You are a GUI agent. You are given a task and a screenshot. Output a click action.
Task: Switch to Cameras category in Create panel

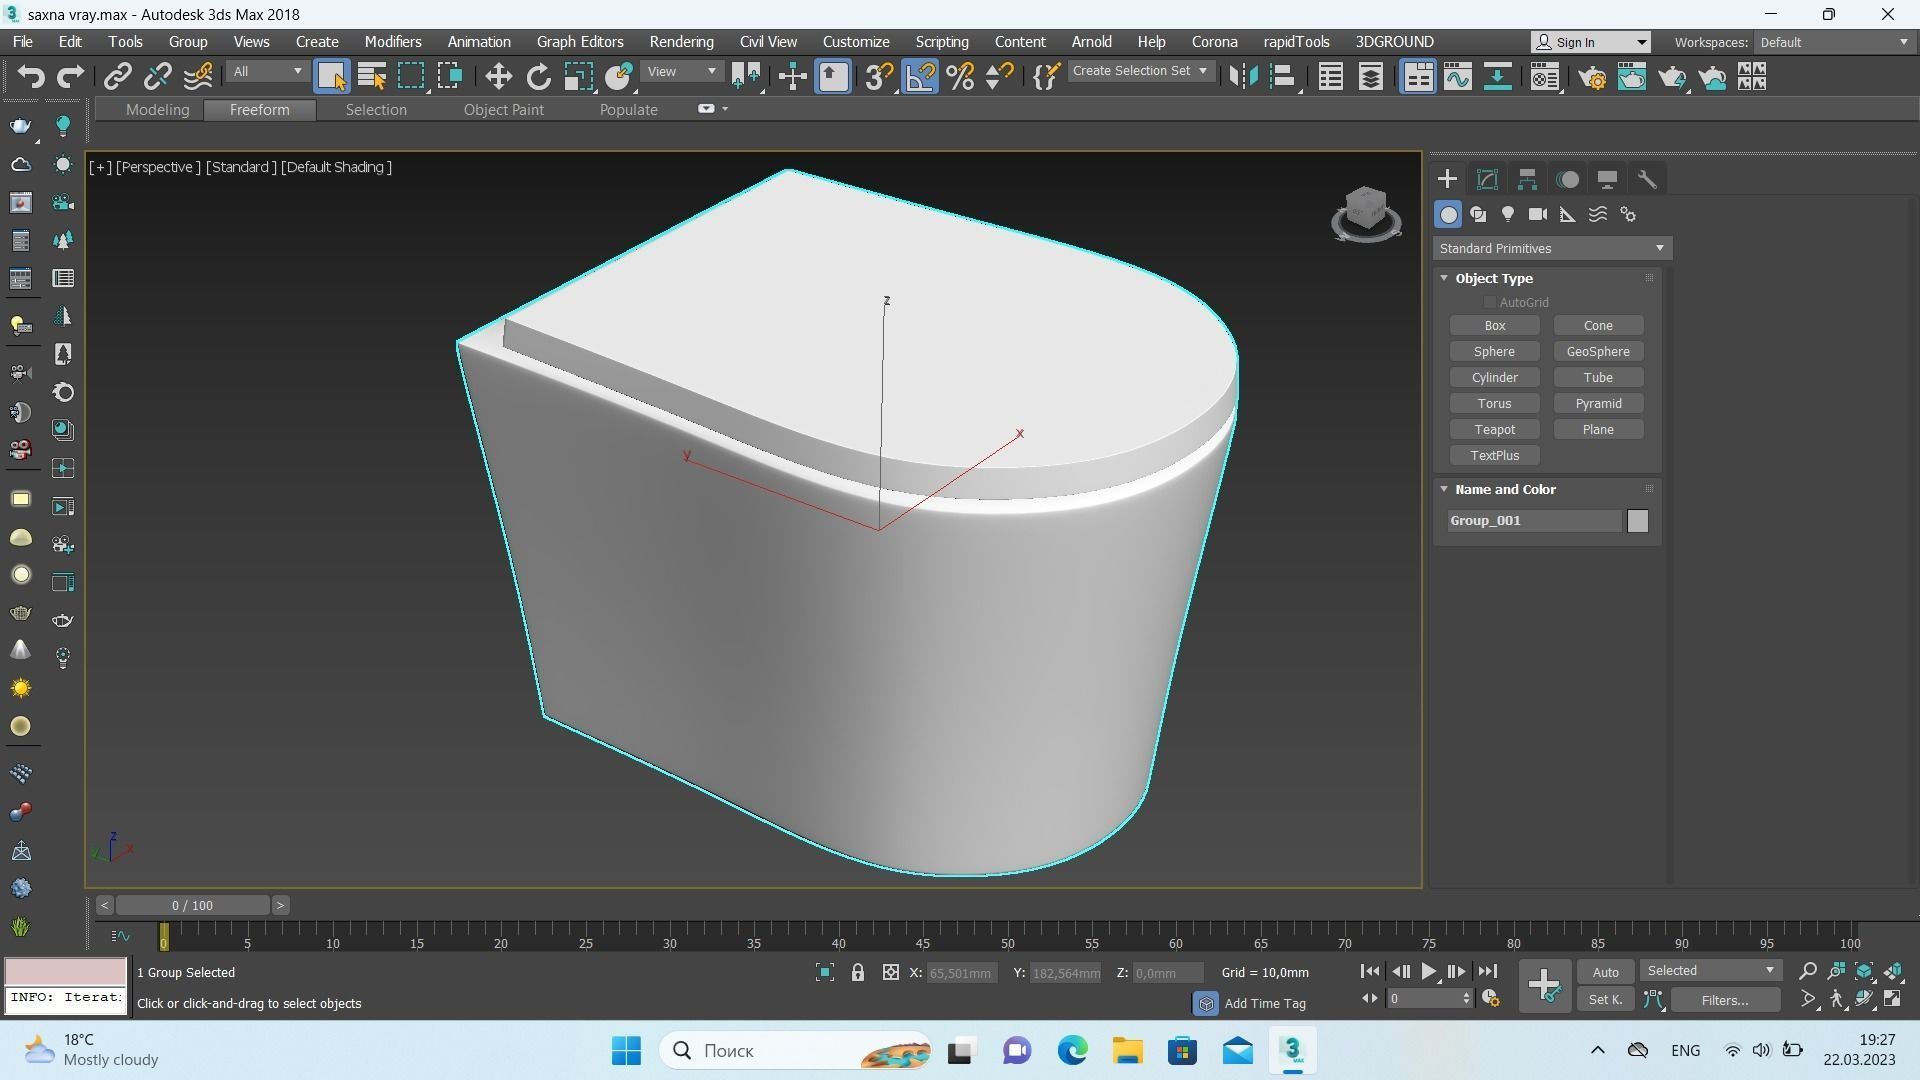click(x=1538, y=214)
